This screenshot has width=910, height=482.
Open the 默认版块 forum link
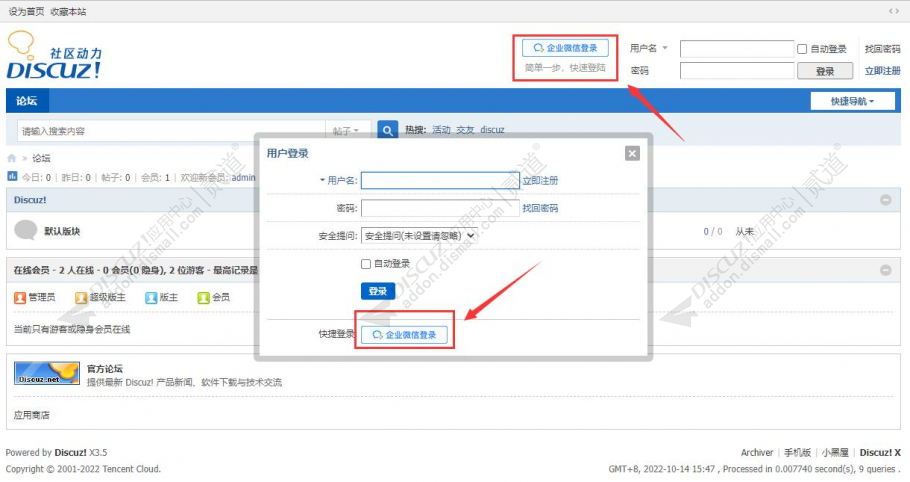(62, 231)
